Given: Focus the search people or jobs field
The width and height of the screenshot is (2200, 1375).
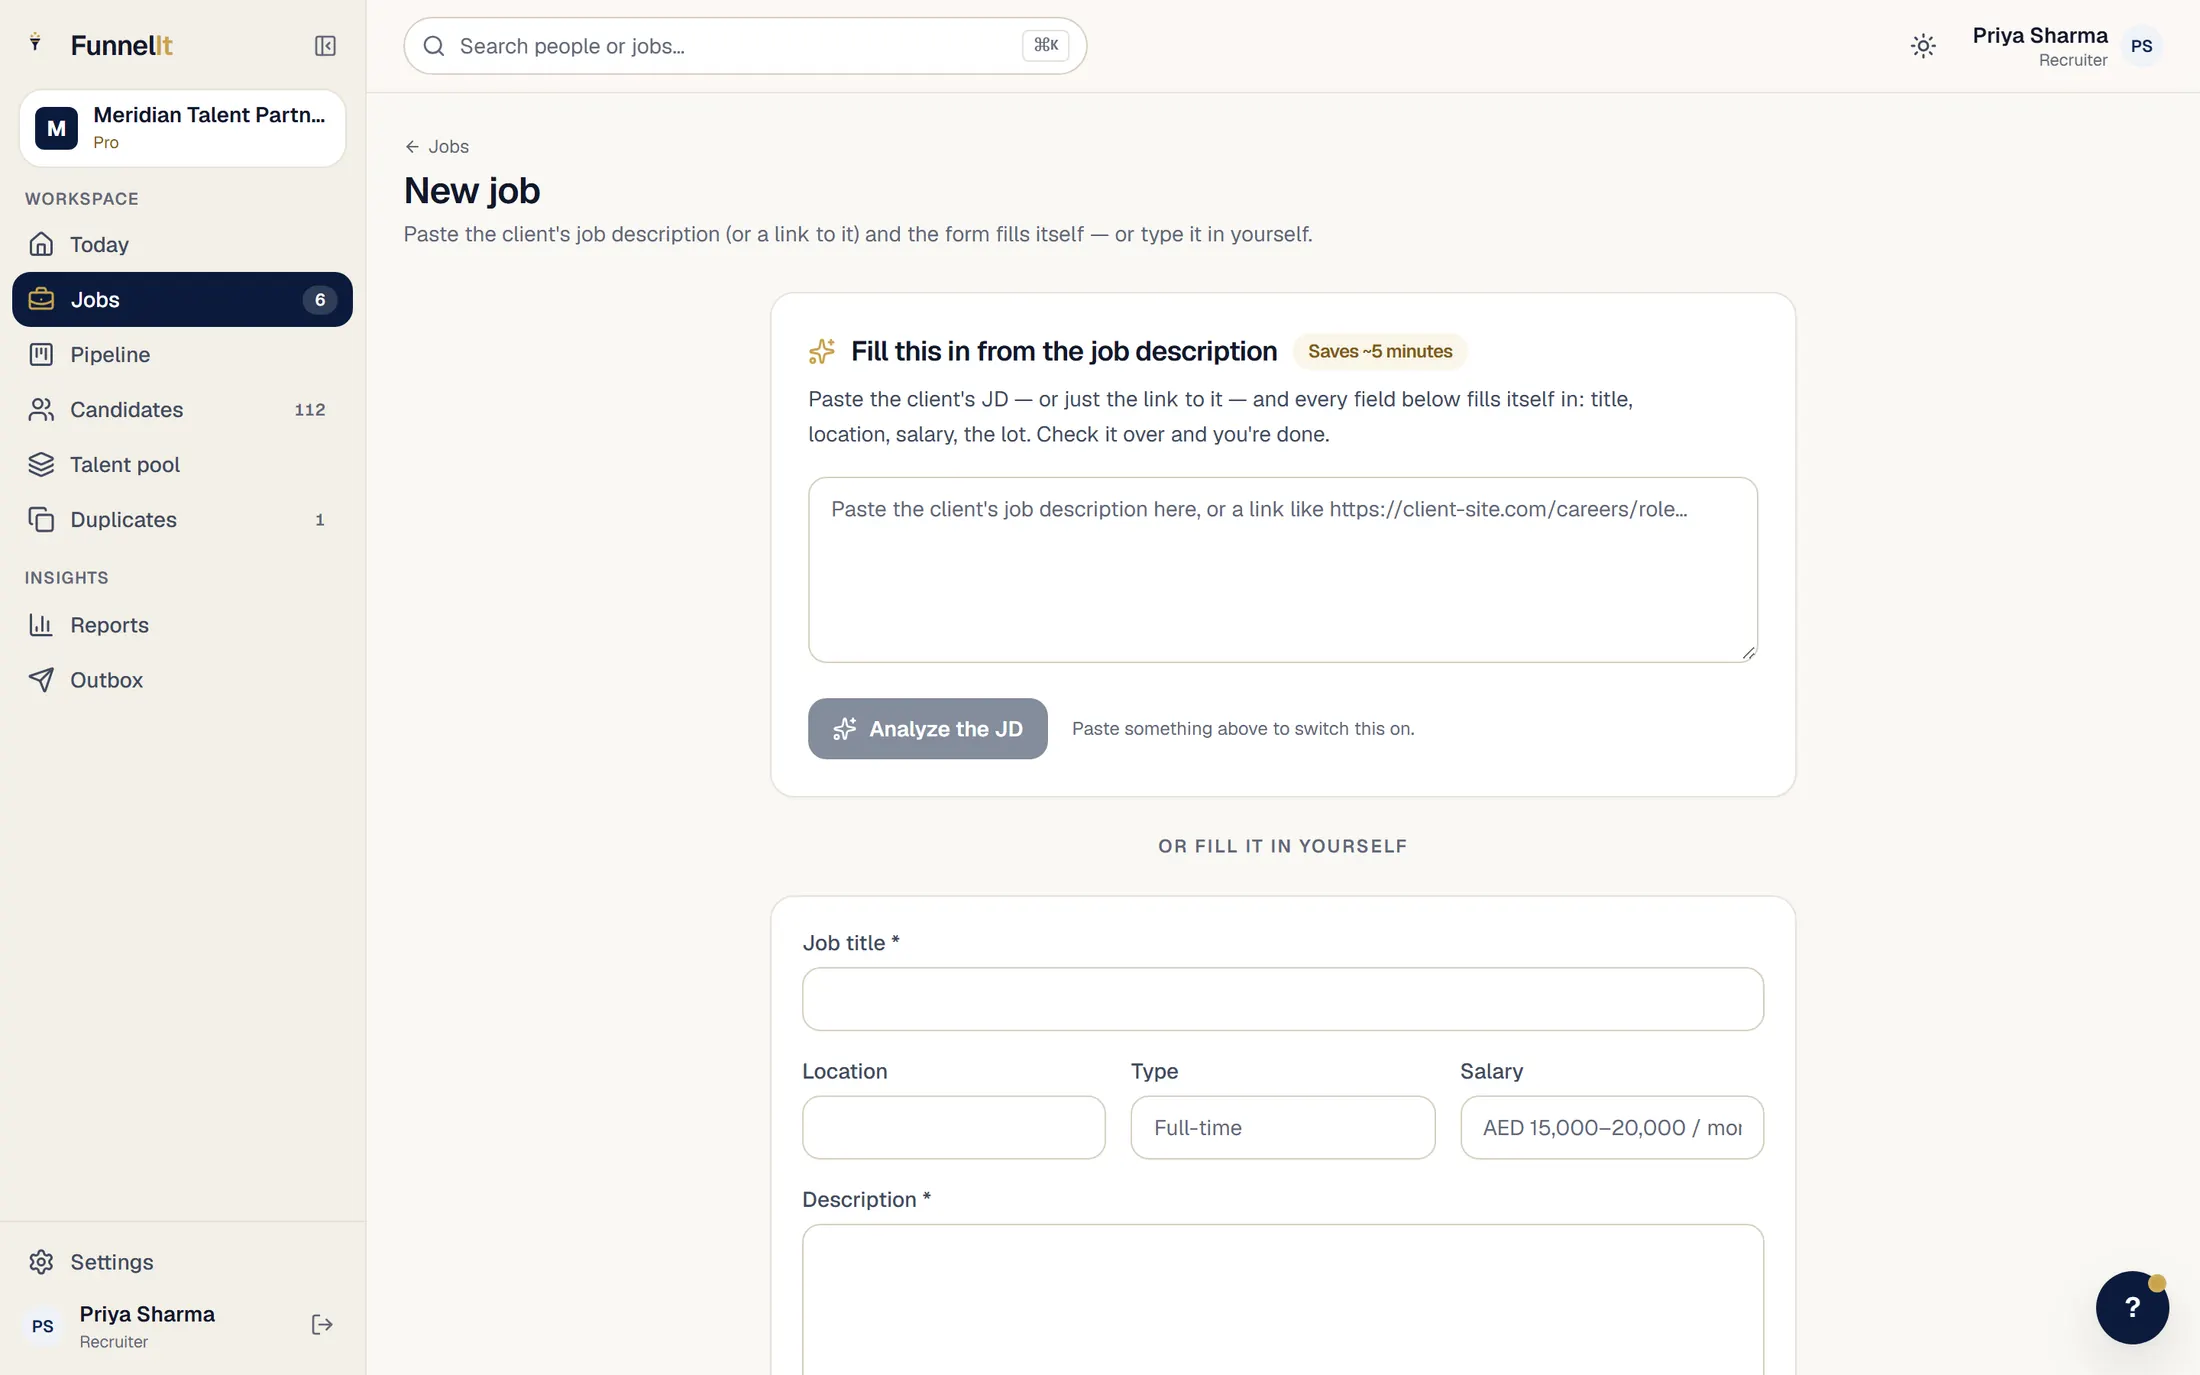Looking at the screenshot, I should 745,46.
